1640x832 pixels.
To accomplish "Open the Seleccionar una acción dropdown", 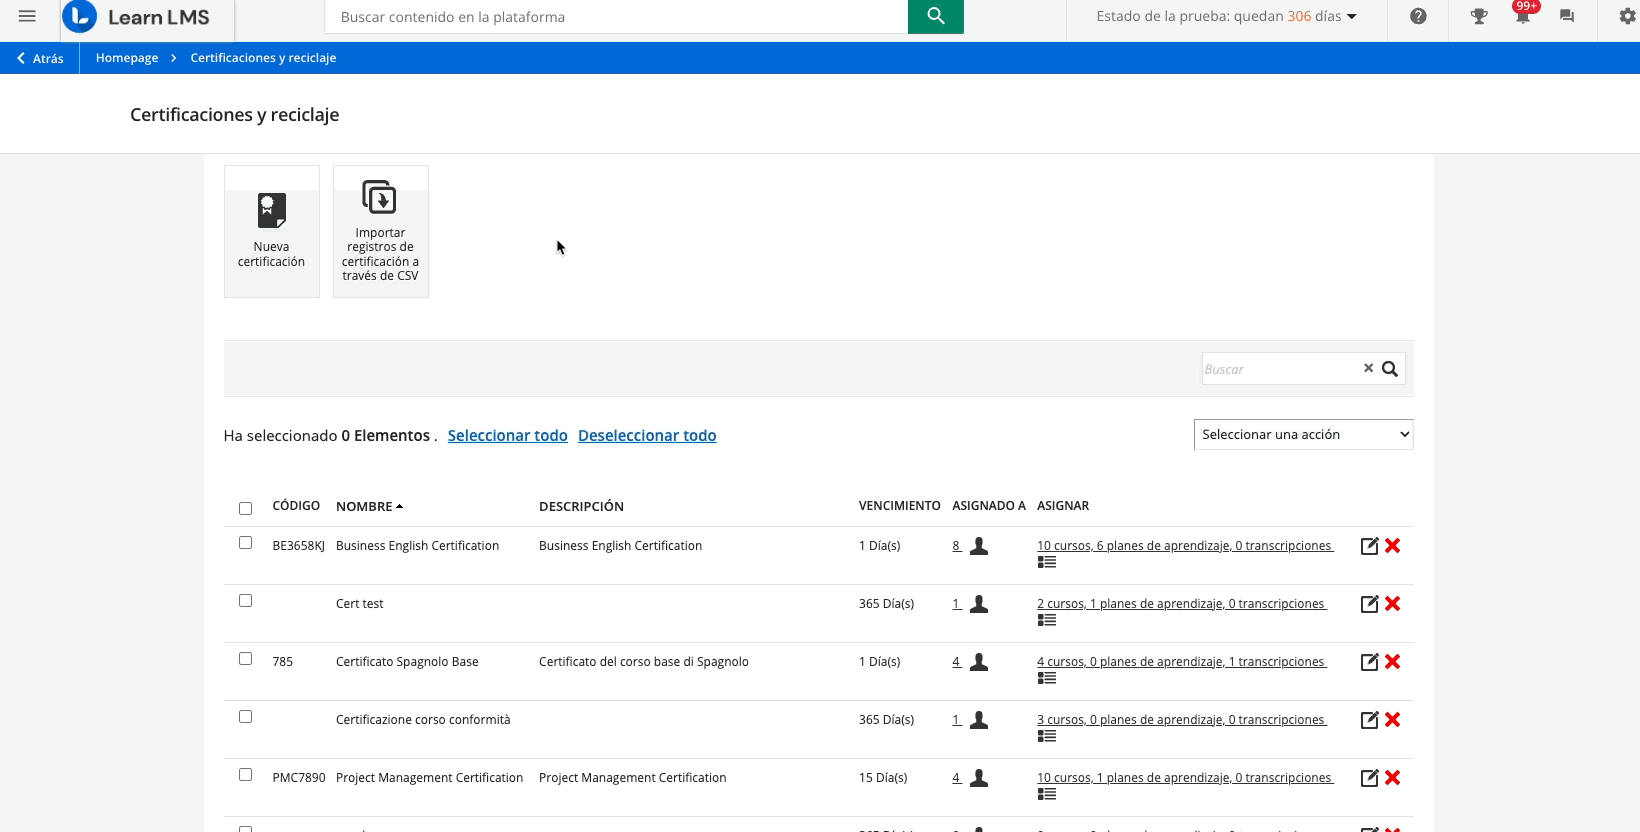I will tap(1303, 434).
